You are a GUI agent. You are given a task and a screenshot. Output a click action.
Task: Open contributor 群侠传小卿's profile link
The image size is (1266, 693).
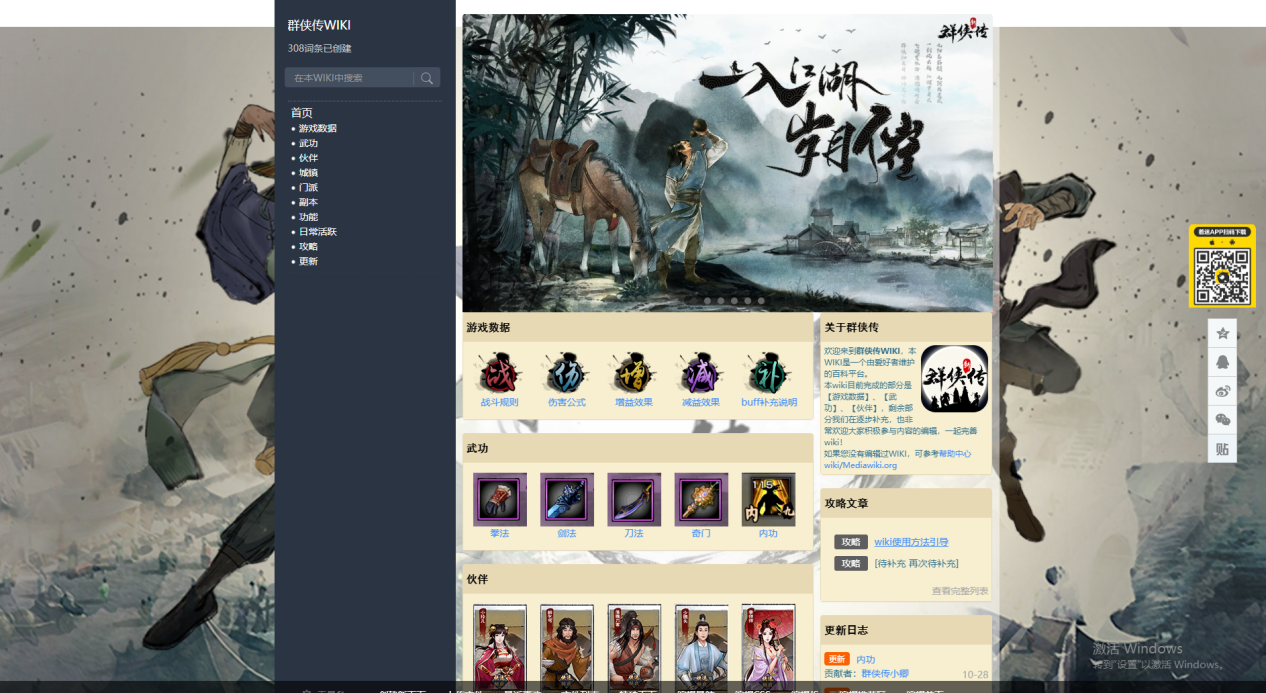[x=885, y=674]
